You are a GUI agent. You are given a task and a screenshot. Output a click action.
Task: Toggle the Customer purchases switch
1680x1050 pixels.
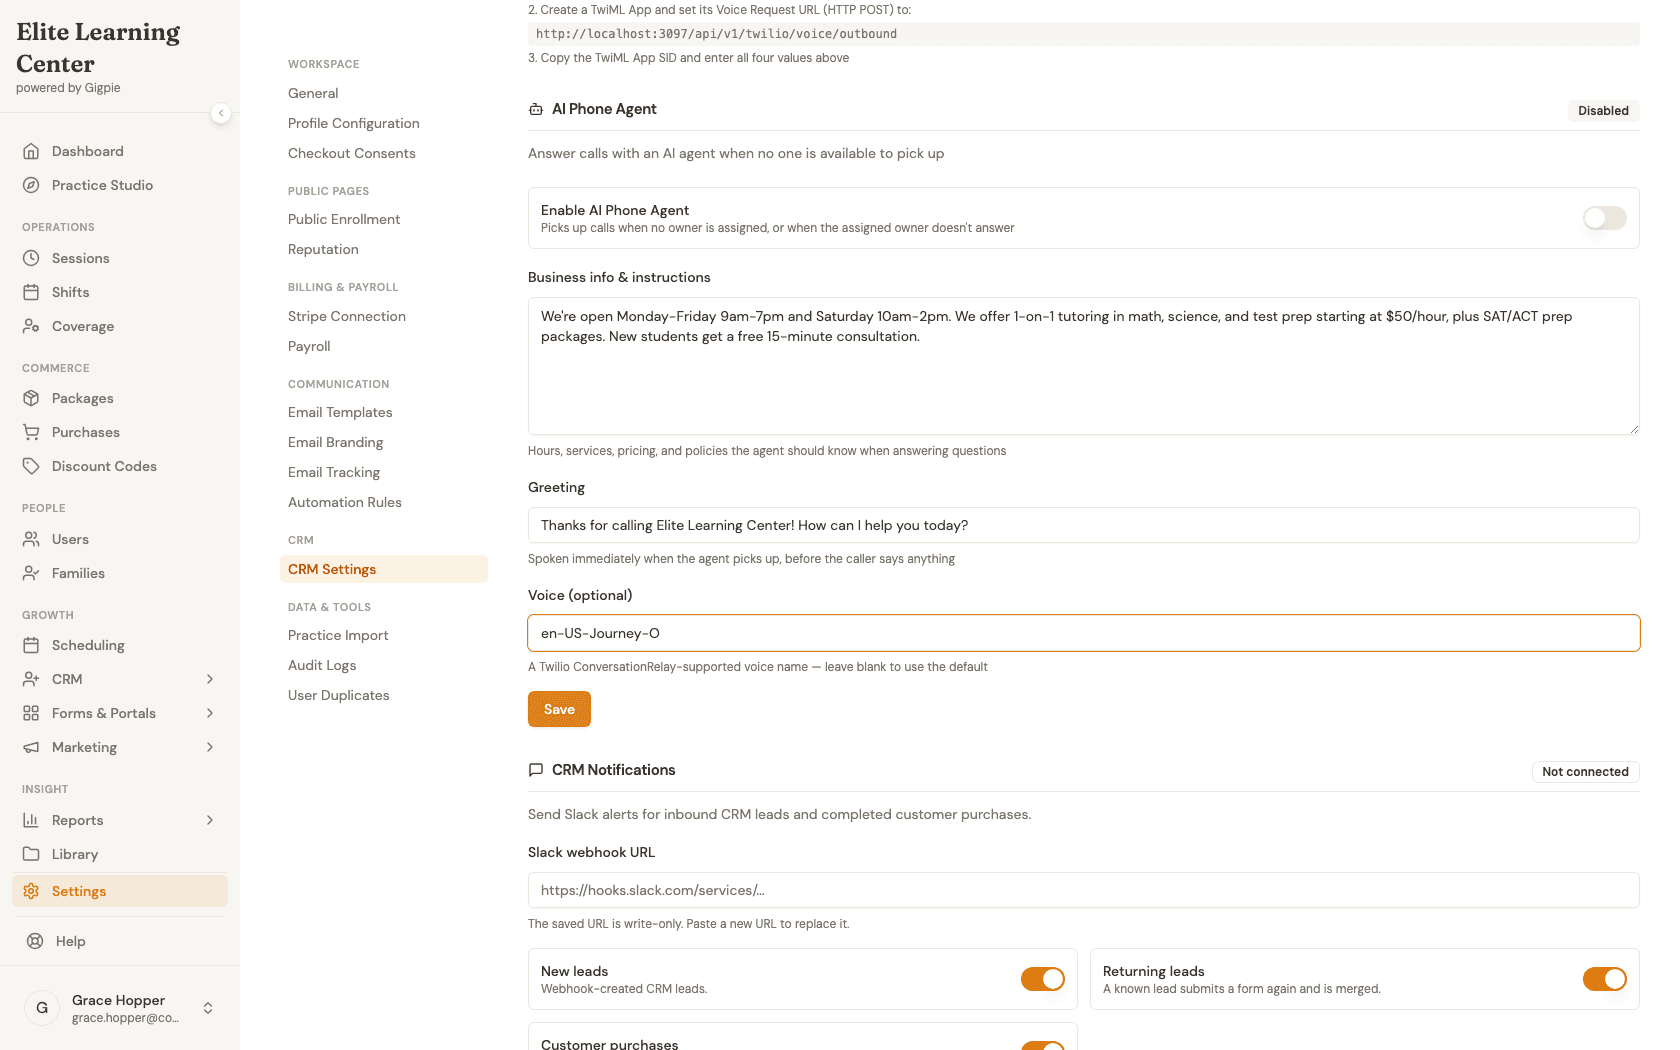click(1043, 1045)
